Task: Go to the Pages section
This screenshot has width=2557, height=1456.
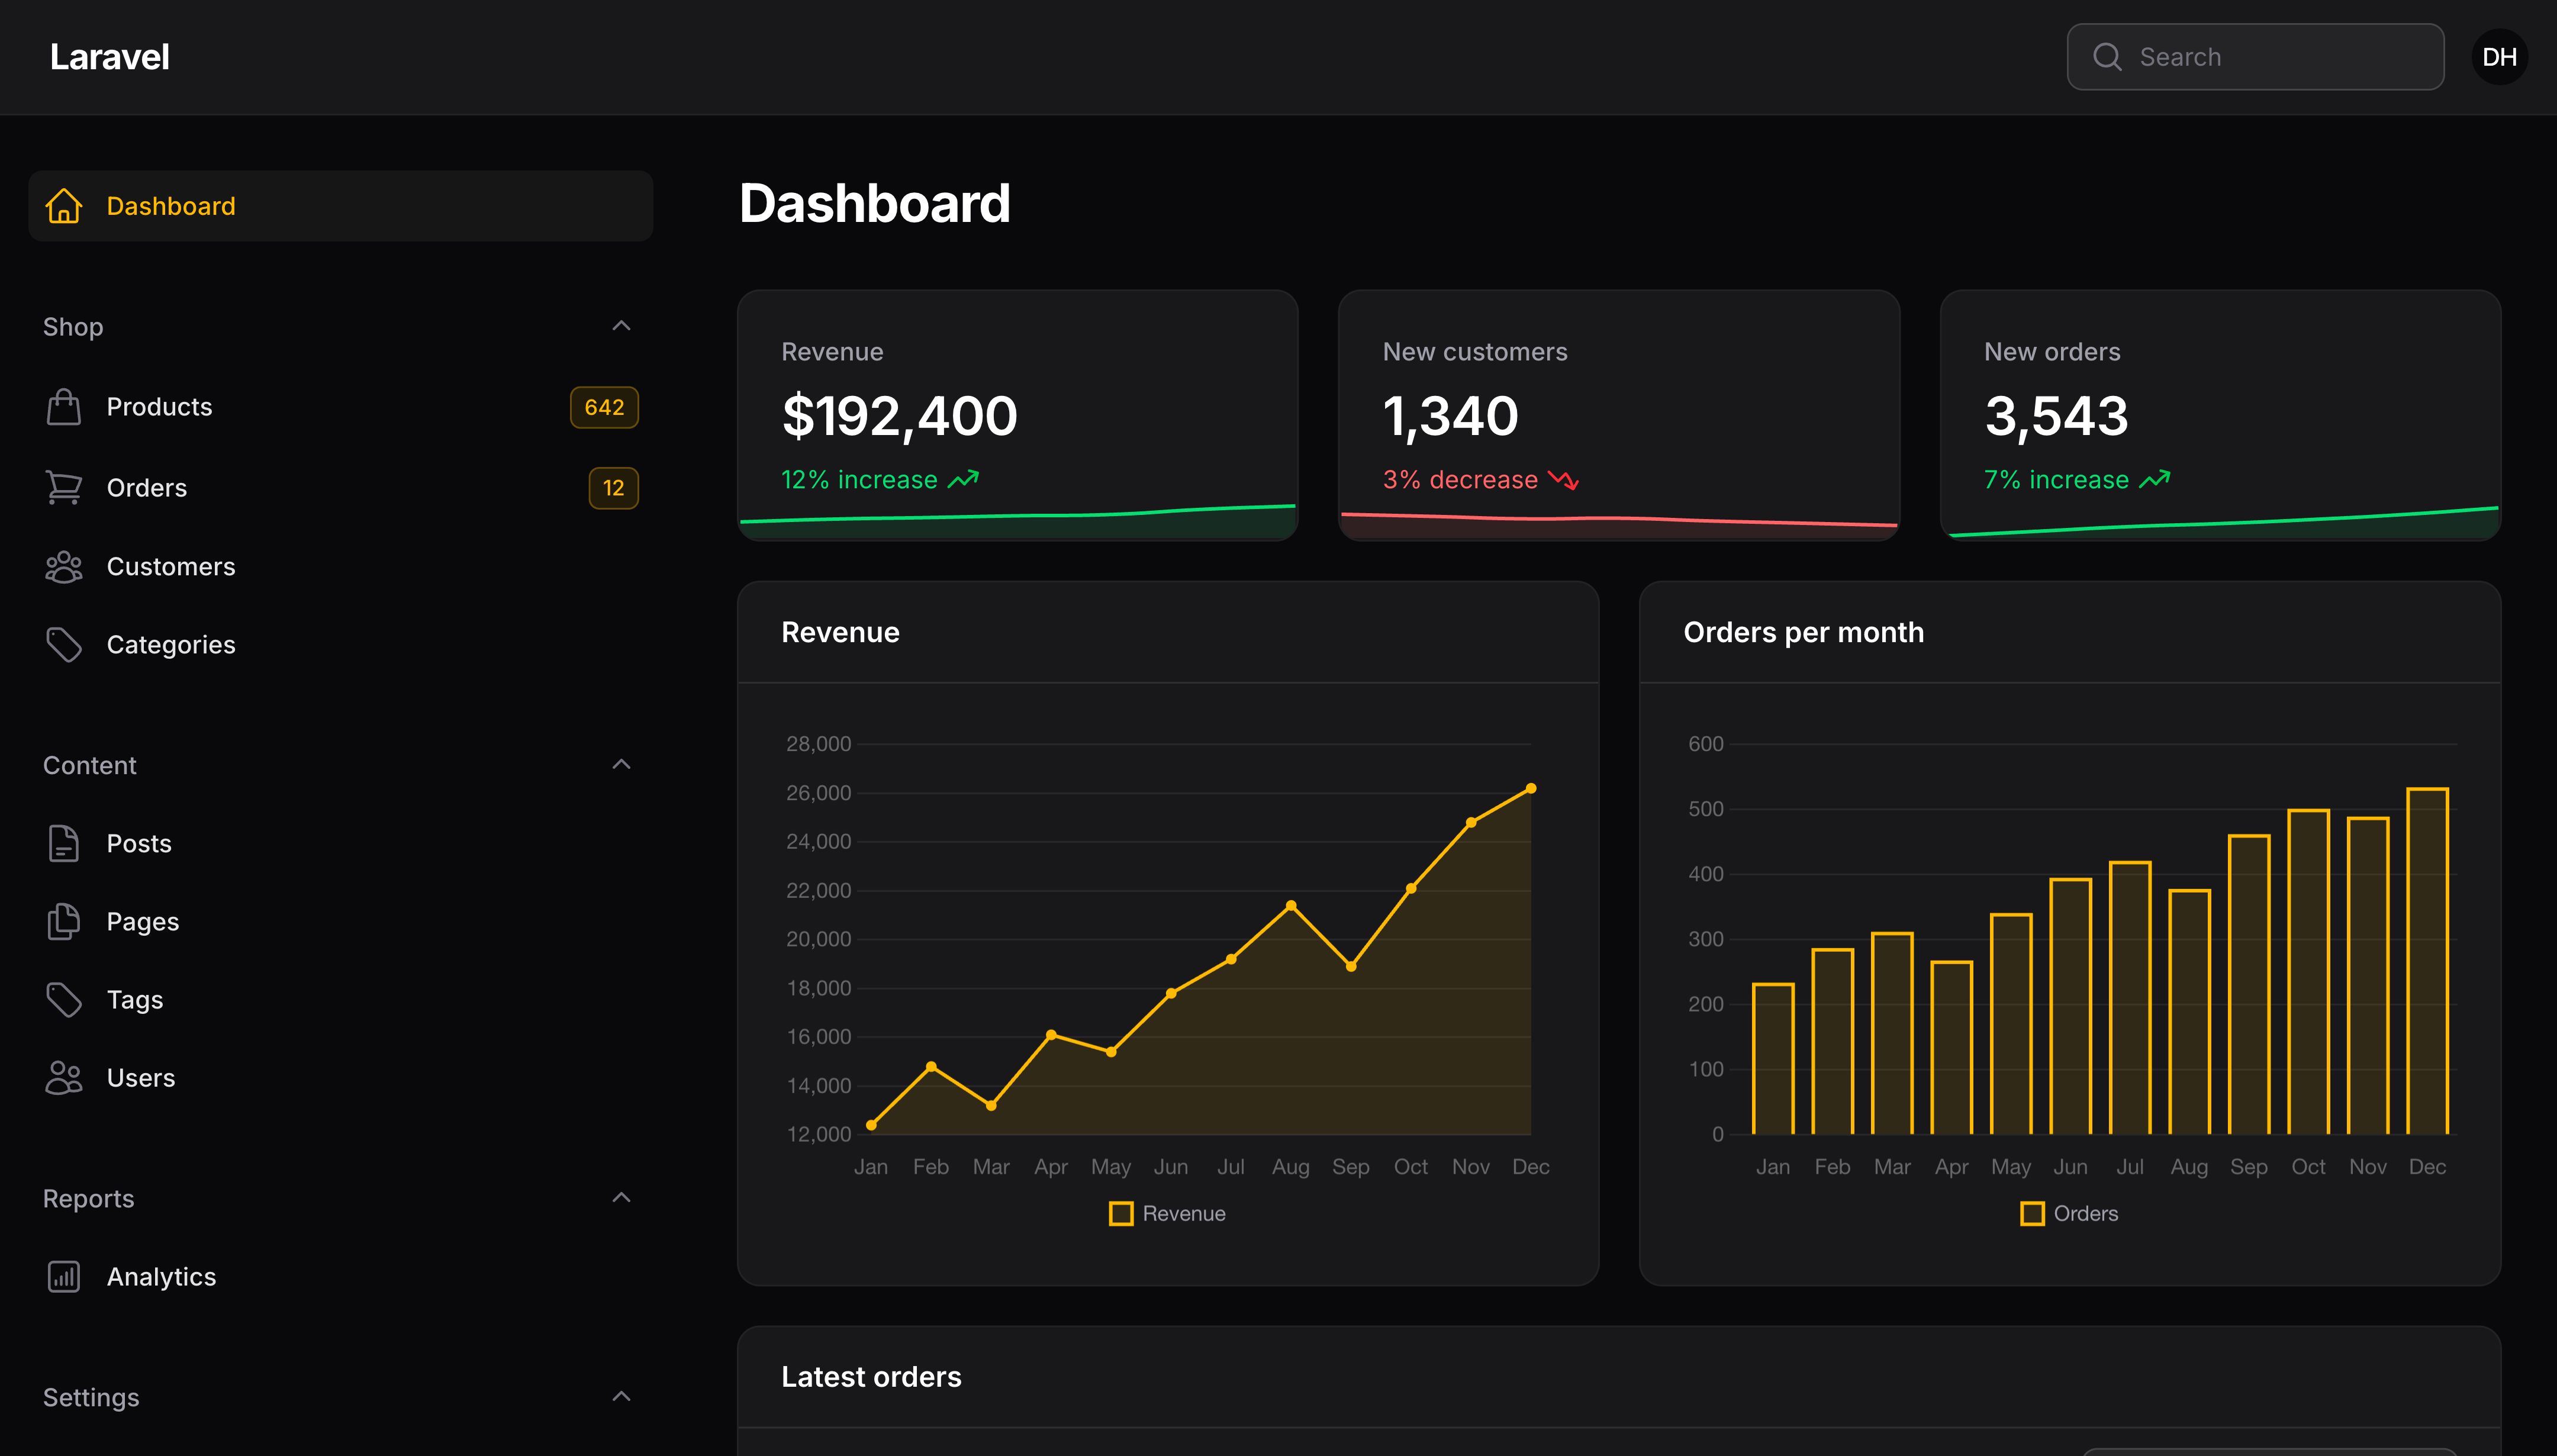Action: click(x=341, y=921)
